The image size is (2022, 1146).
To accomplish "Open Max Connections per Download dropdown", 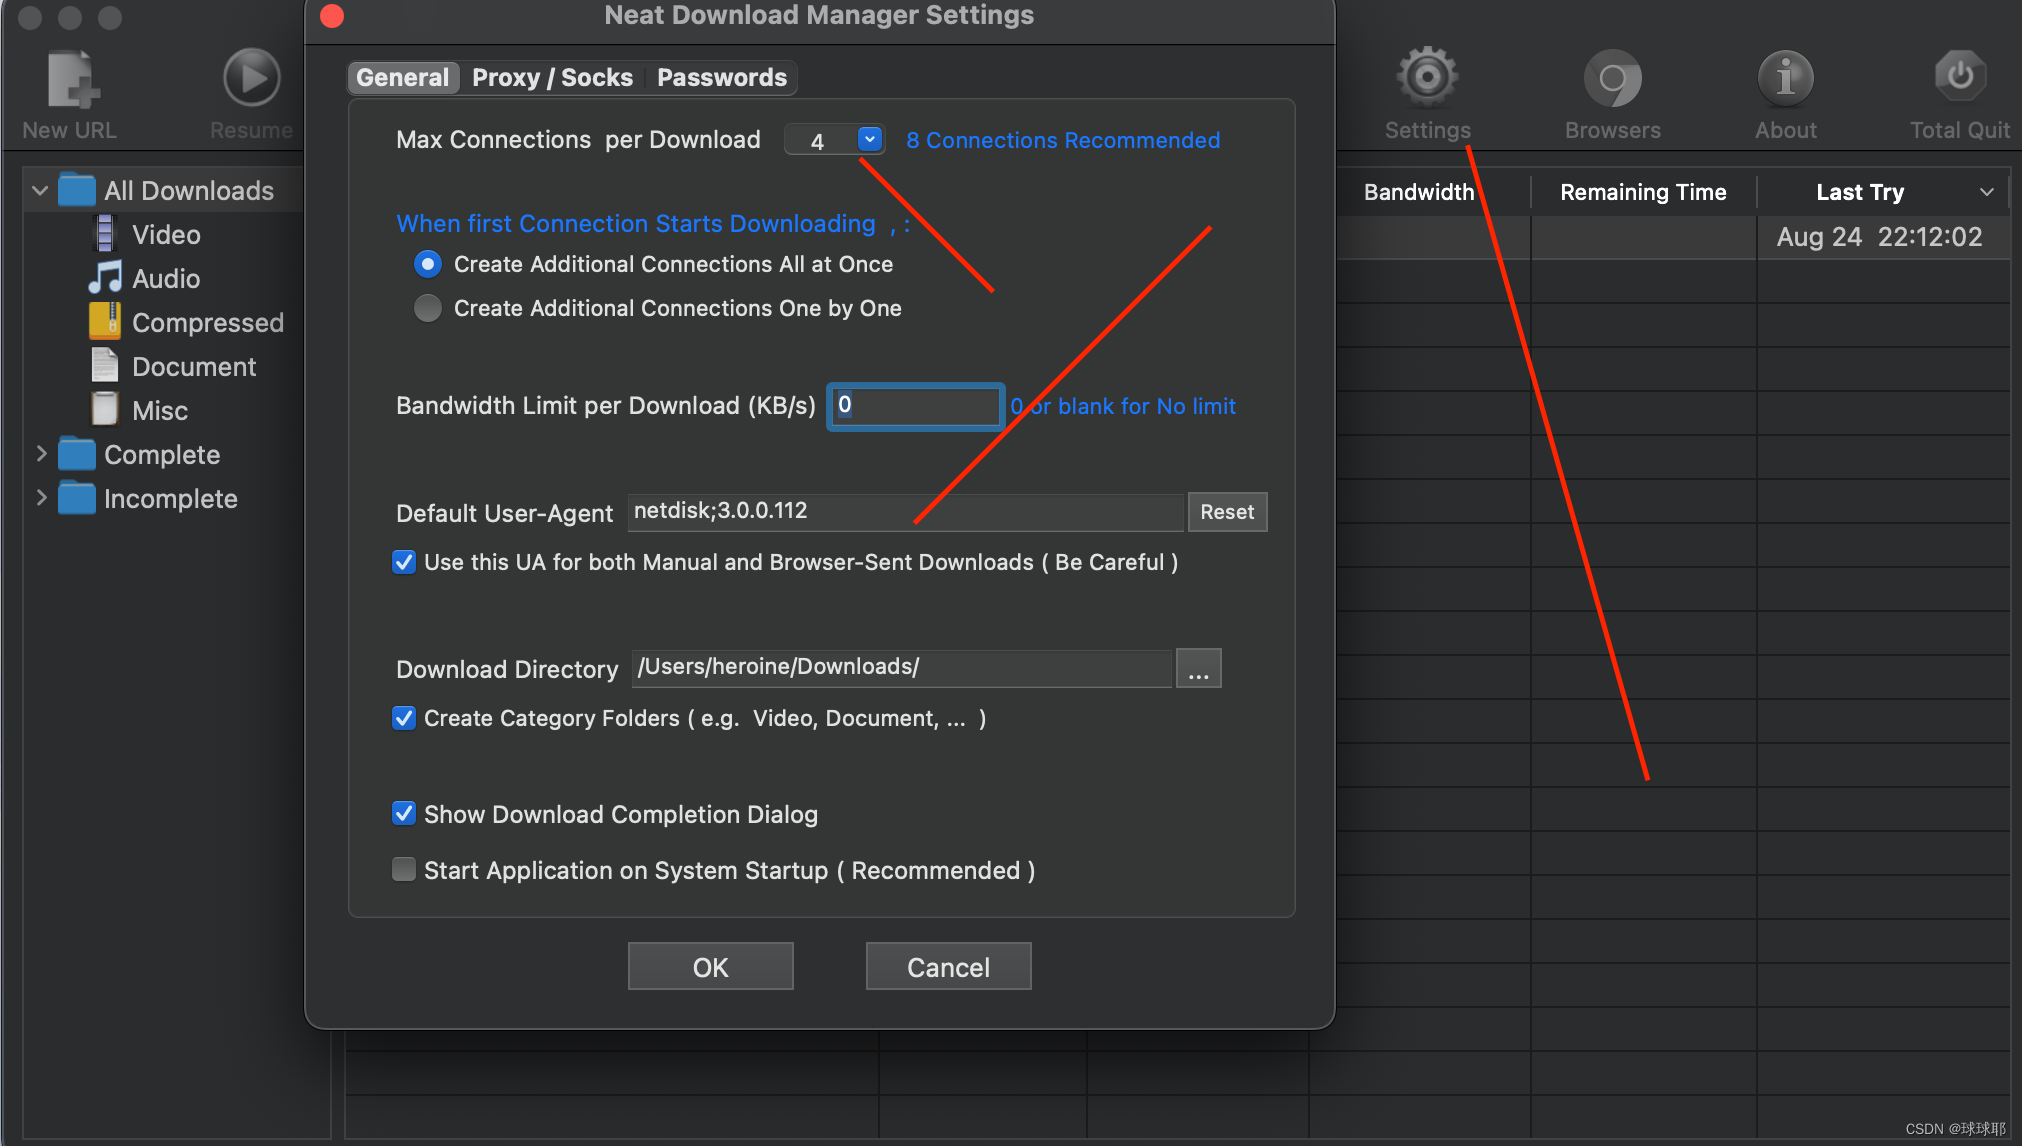I will click(x=870, y=140).
